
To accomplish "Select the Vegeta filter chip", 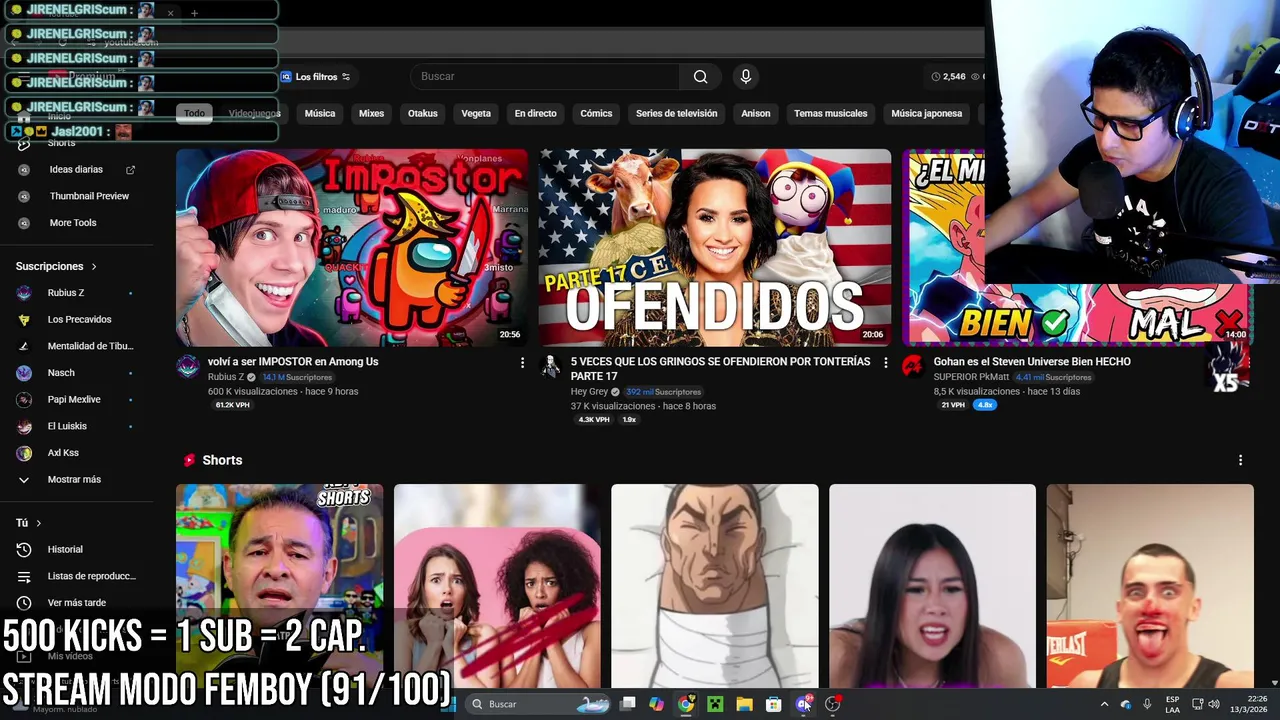I will tap(476, 113).
